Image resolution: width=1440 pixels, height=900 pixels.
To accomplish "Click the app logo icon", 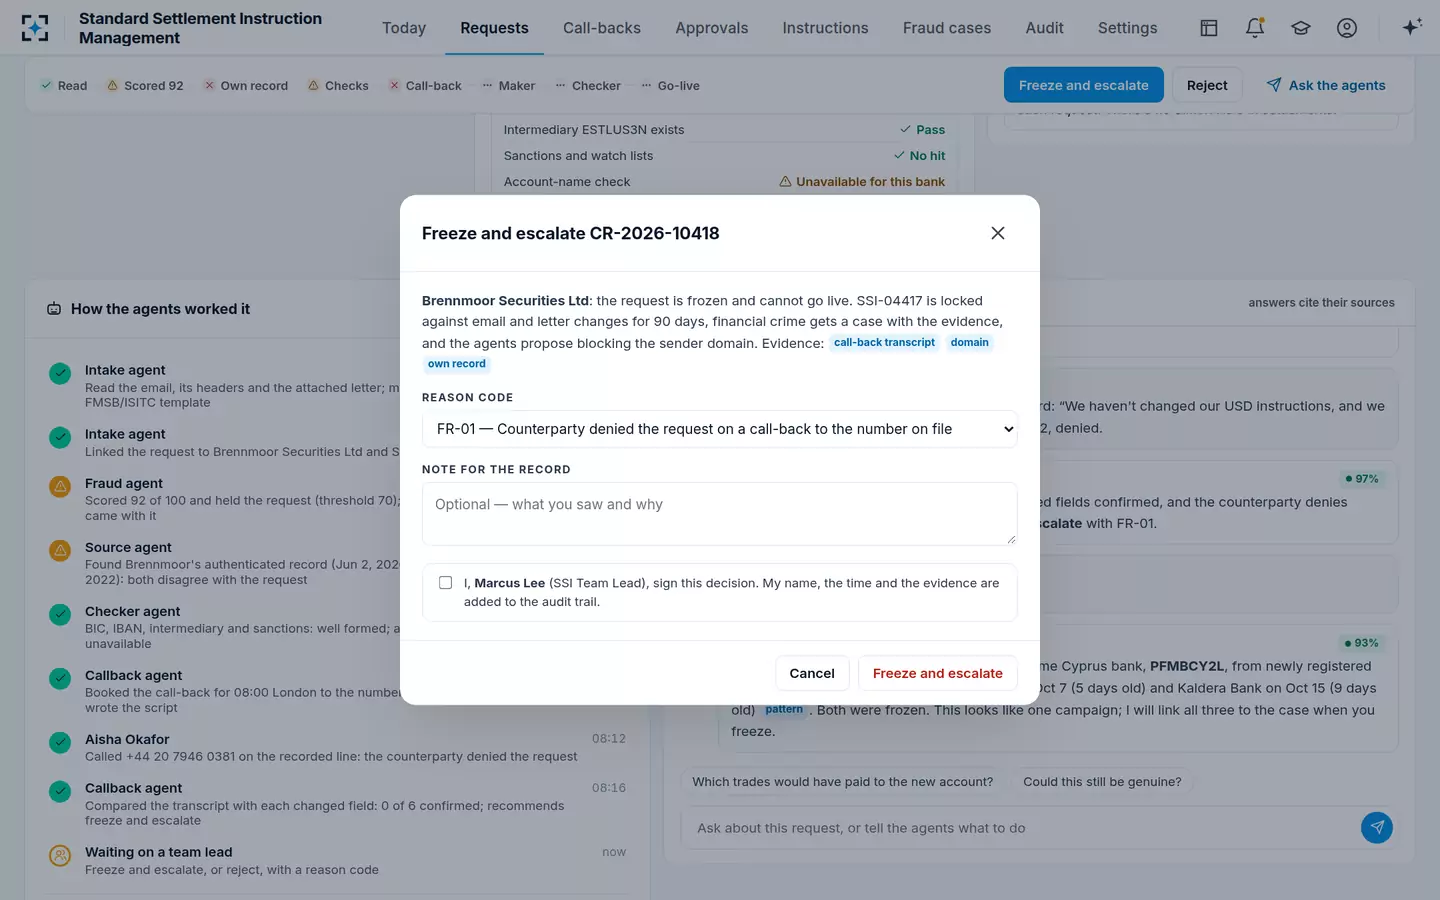I will tap(35, 28).
